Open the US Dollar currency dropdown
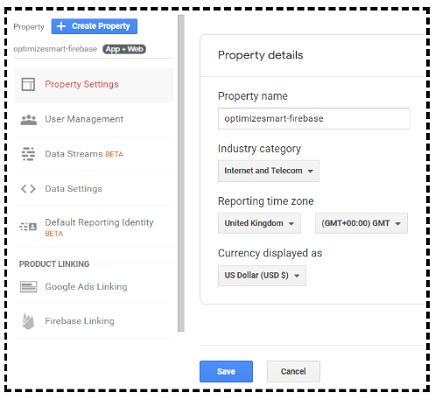435x400 pixels. [262, 276]
